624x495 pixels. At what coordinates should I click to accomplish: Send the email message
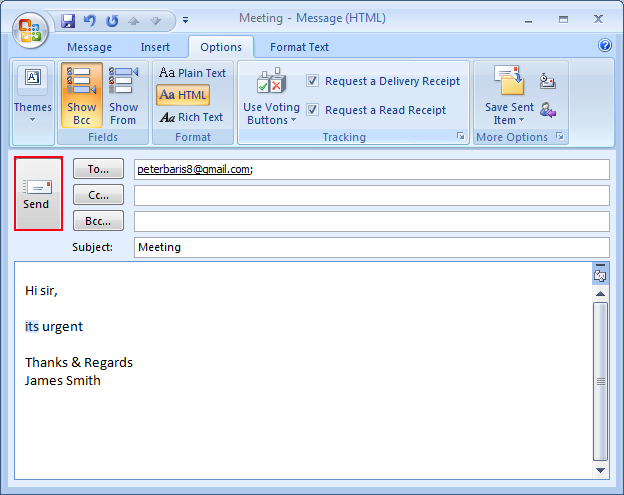point(38,193)
